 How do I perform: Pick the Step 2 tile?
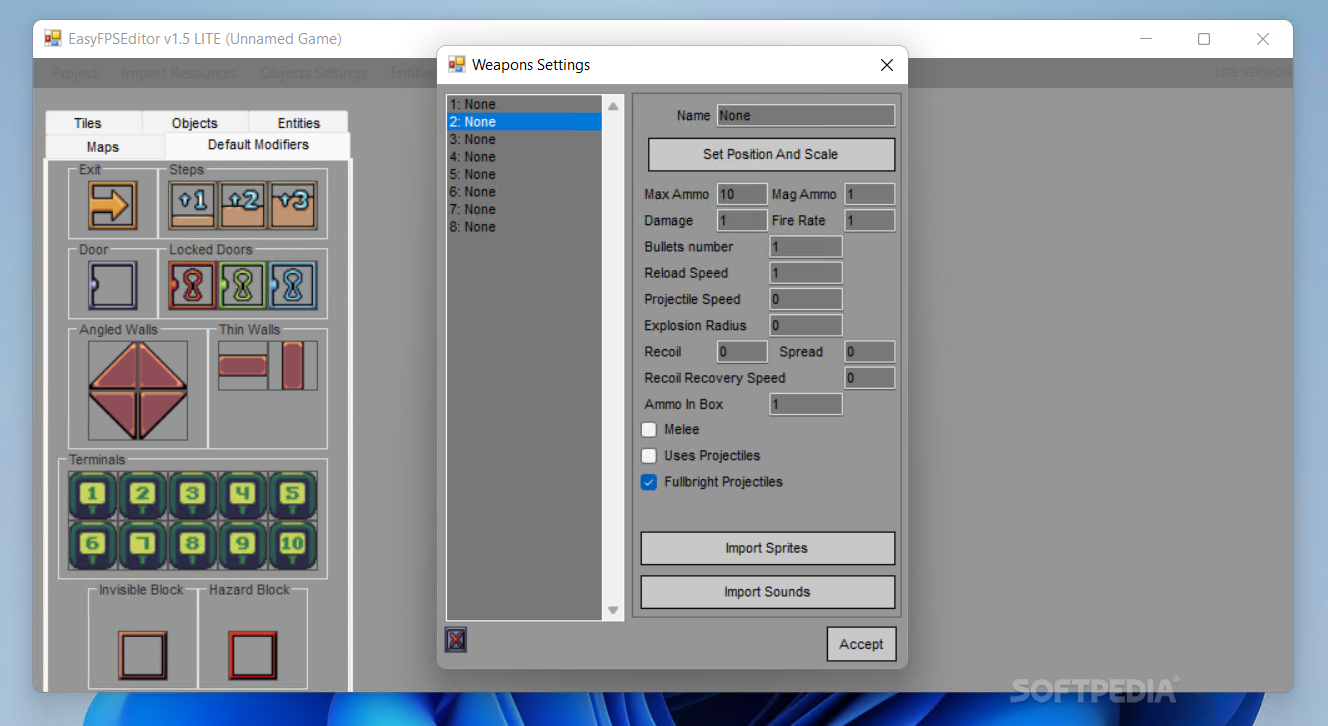click(x=243, y=205)
